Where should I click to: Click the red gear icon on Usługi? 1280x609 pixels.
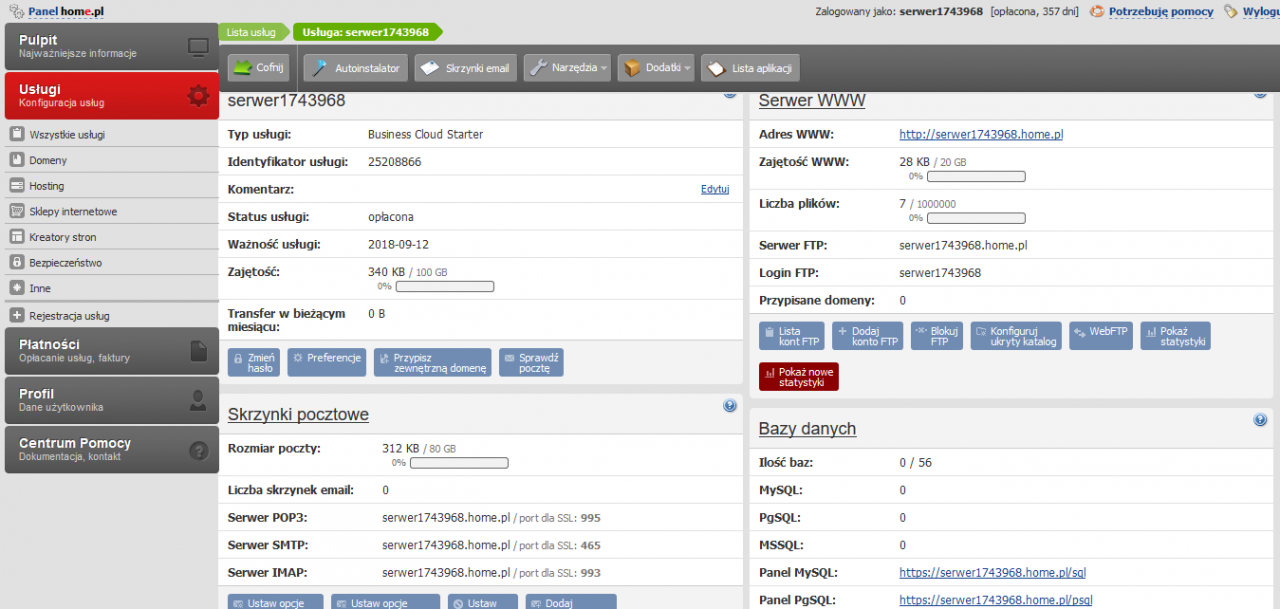(x=198, y=95)
